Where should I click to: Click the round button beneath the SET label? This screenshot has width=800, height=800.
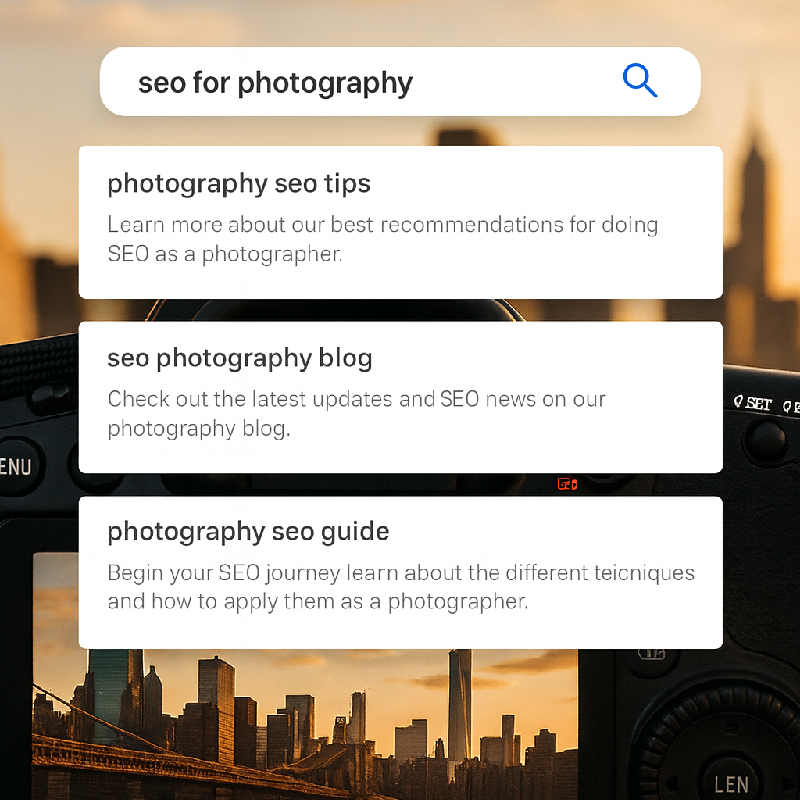766,440
